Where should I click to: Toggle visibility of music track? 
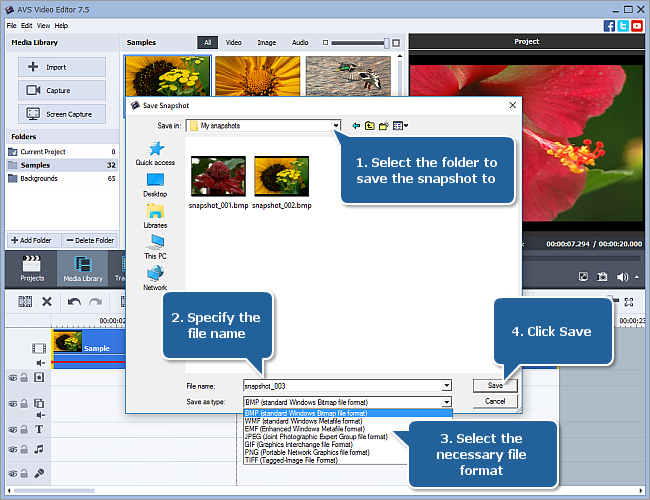click(13, 449)
